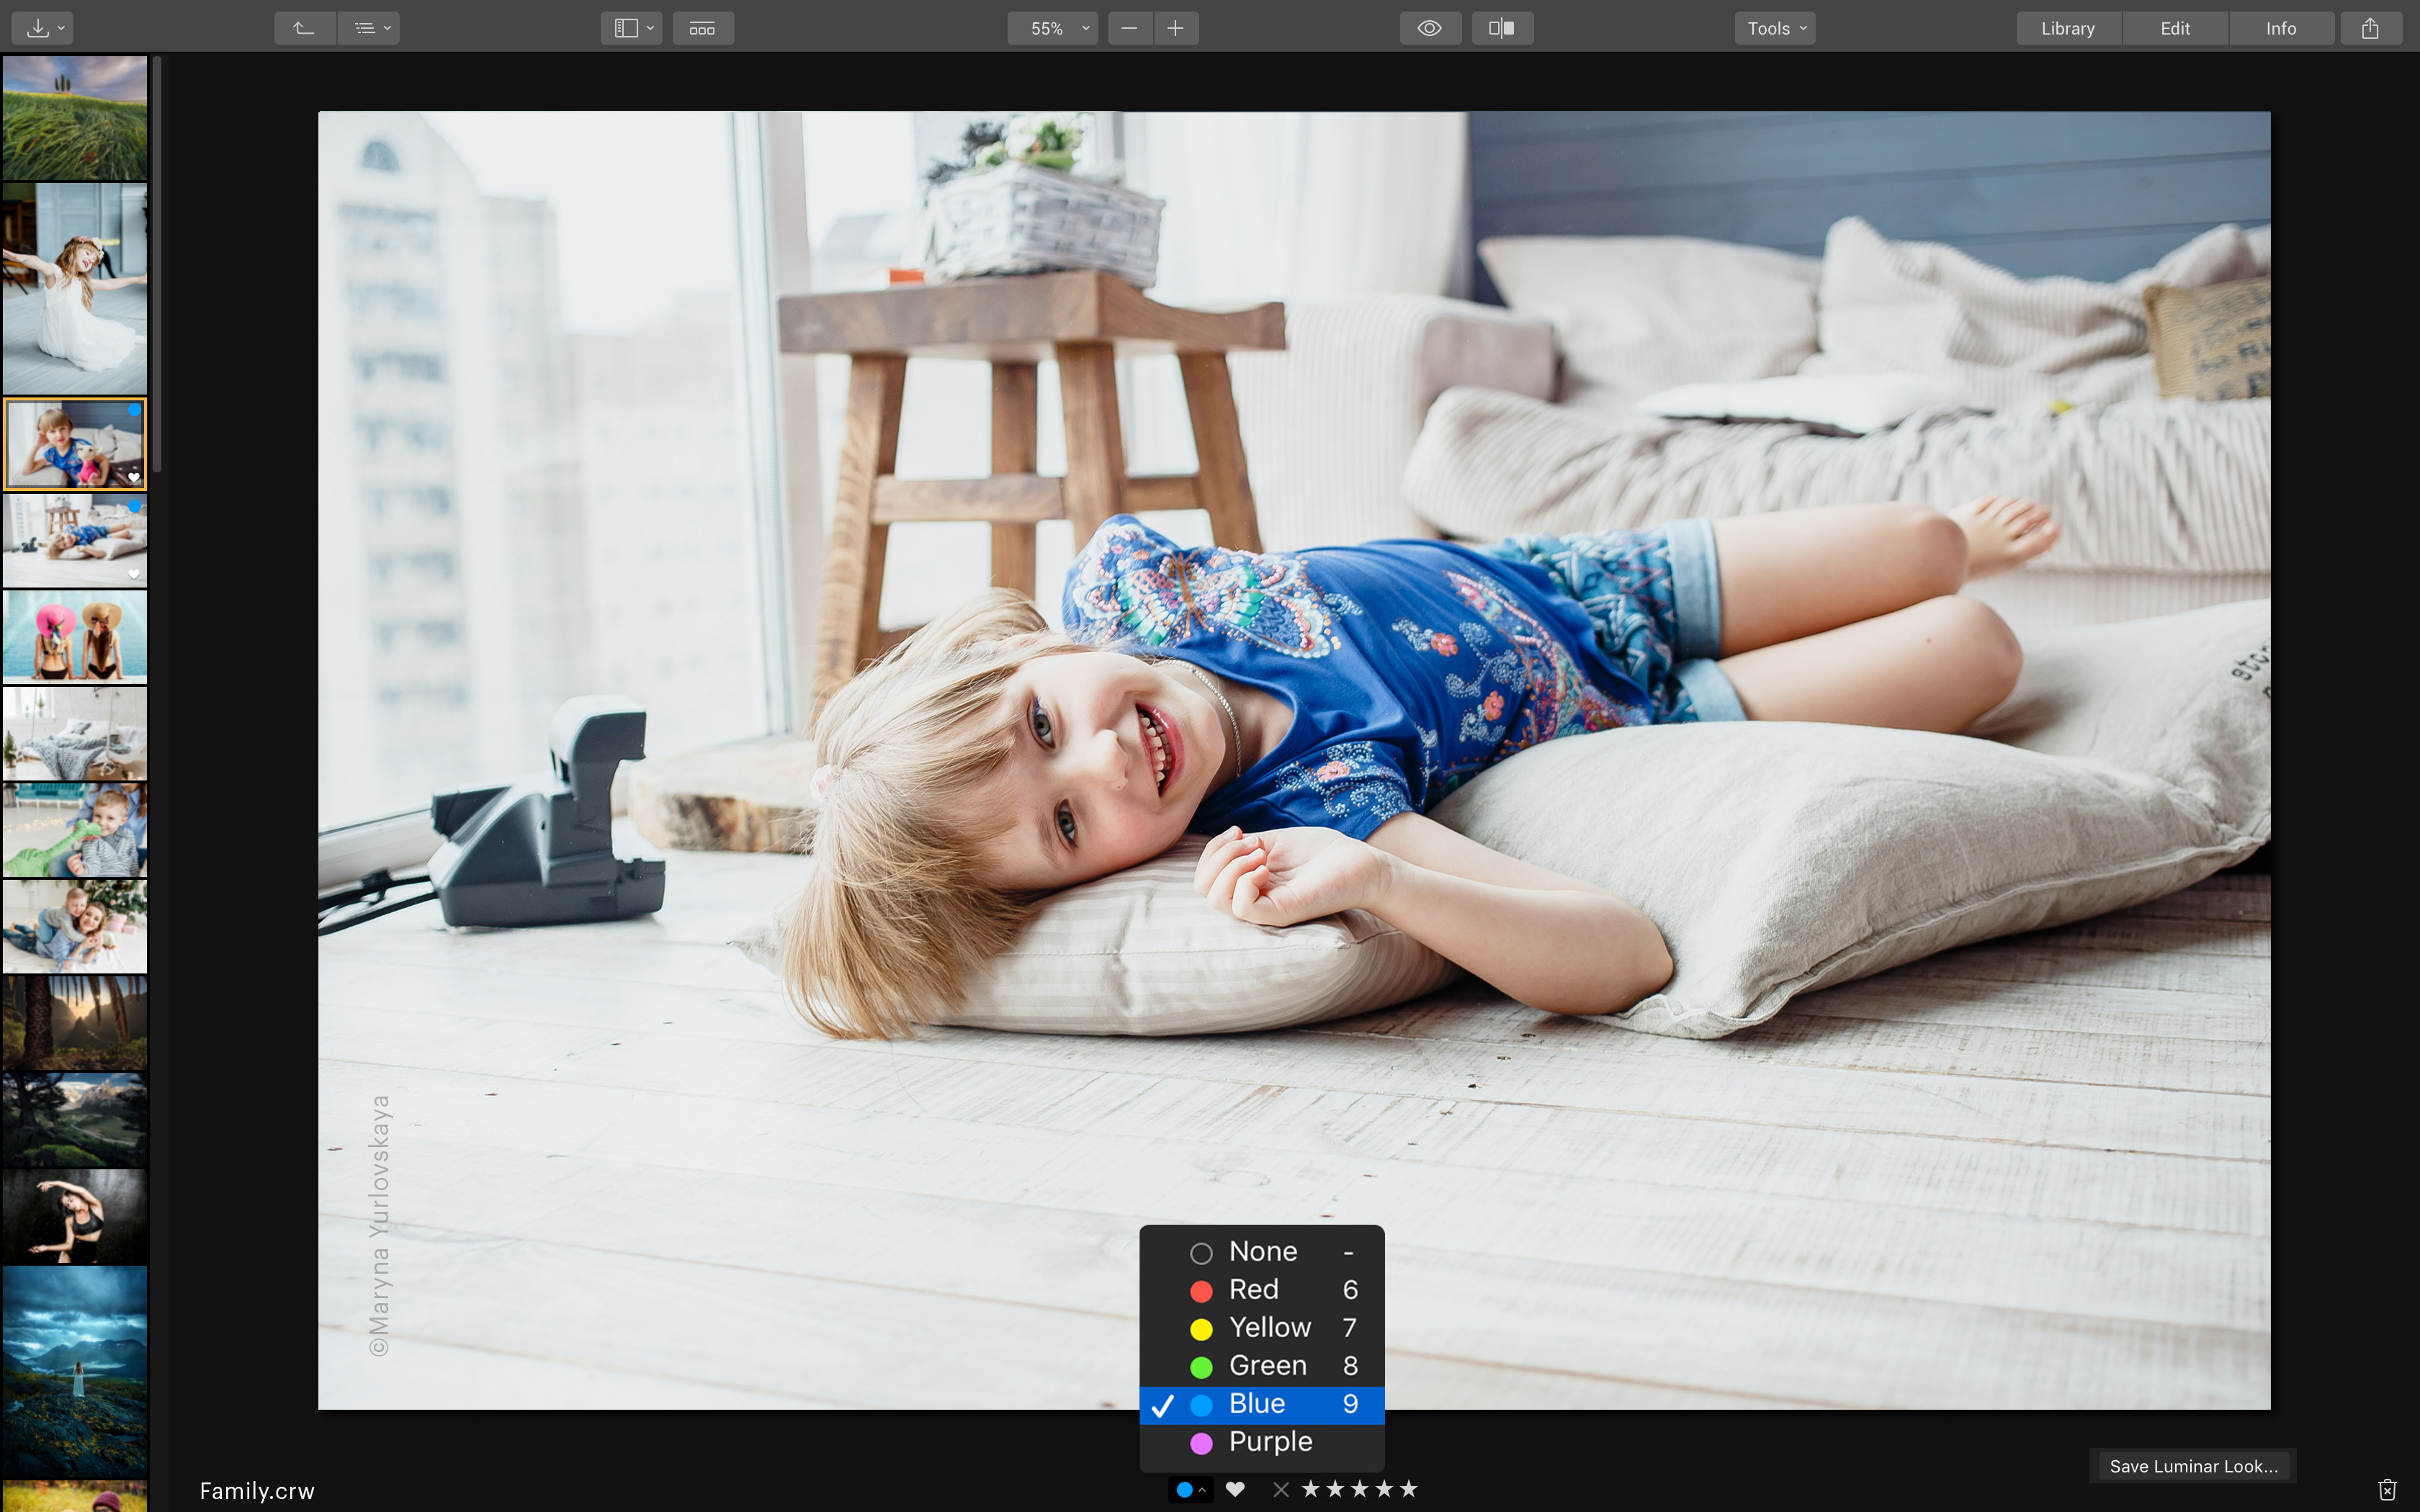The image size is (2420, 1512).
Task: Switch to the Edit tab
Action: pos(2174,28)
